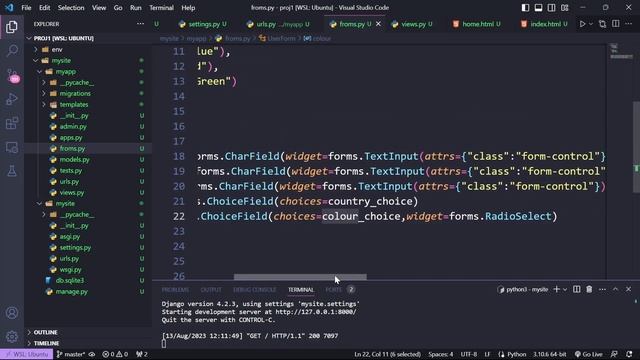This screenshot has width=640, height=360.
Task: Open Run and Debug view
Action: (x=12, y=99)
